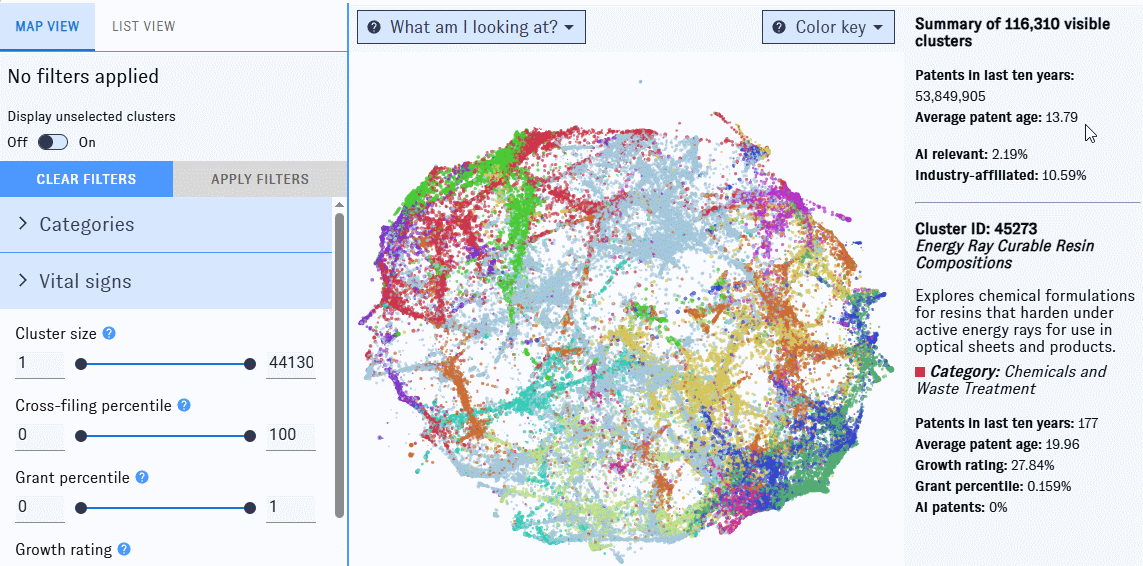Screen dimensions: 1143x566
Task: Click the 'AI relevant: 2.19%' line
Action: coord(972,155)
